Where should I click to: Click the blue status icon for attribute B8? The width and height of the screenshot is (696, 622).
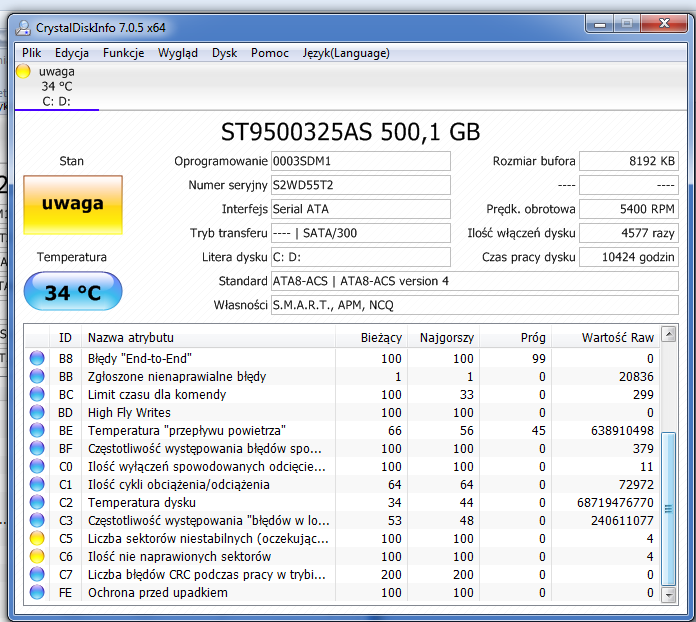click(37, 358)
